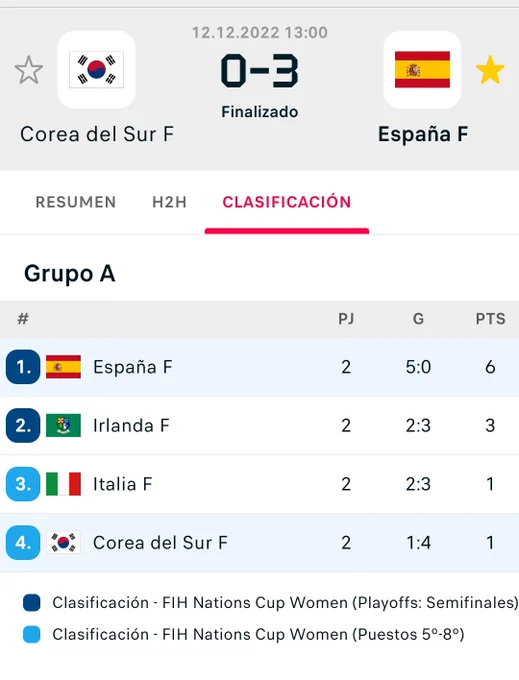This screenshot has width=519, height=680.
Task: Toggle favorite star for Corea del Sur F
Action: tap(29, 70)
